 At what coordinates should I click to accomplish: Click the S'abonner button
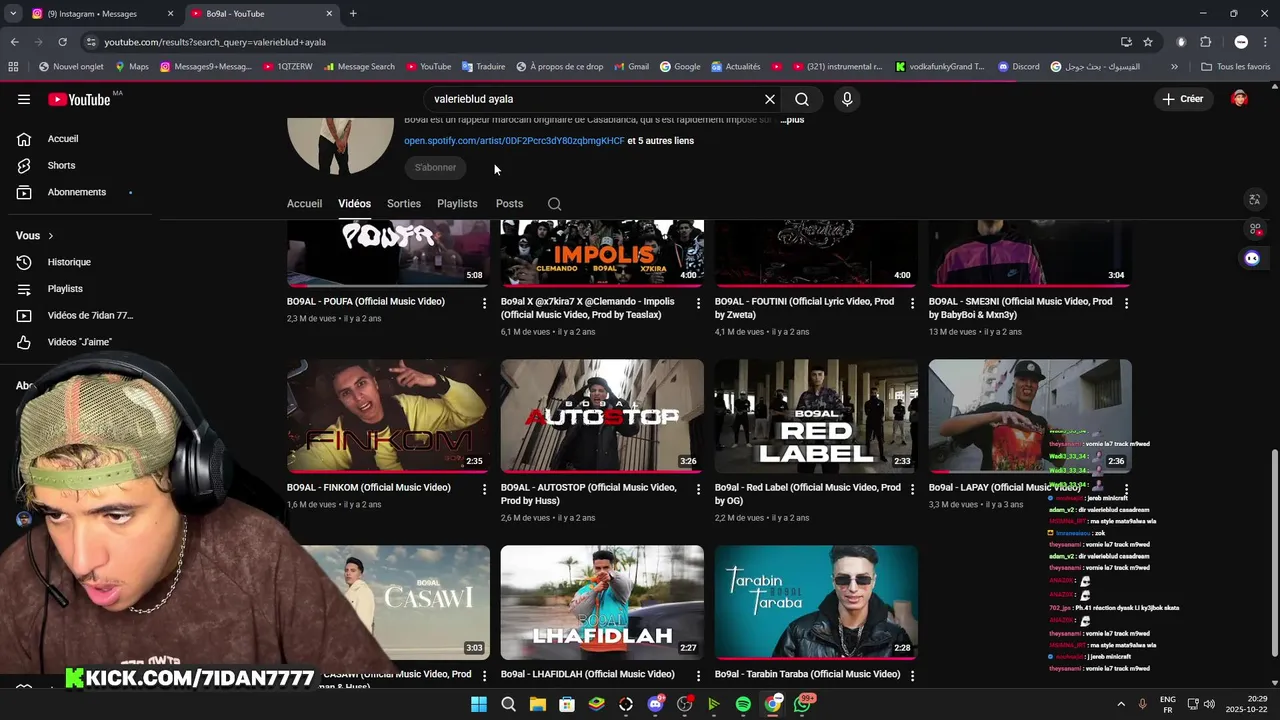(x=435, y=167)
